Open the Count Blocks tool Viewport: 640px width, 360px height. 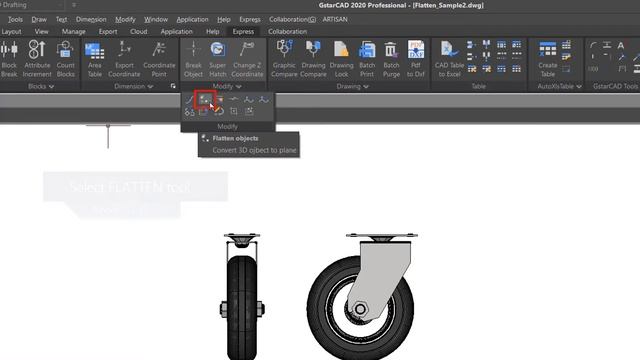click(65, 59)
